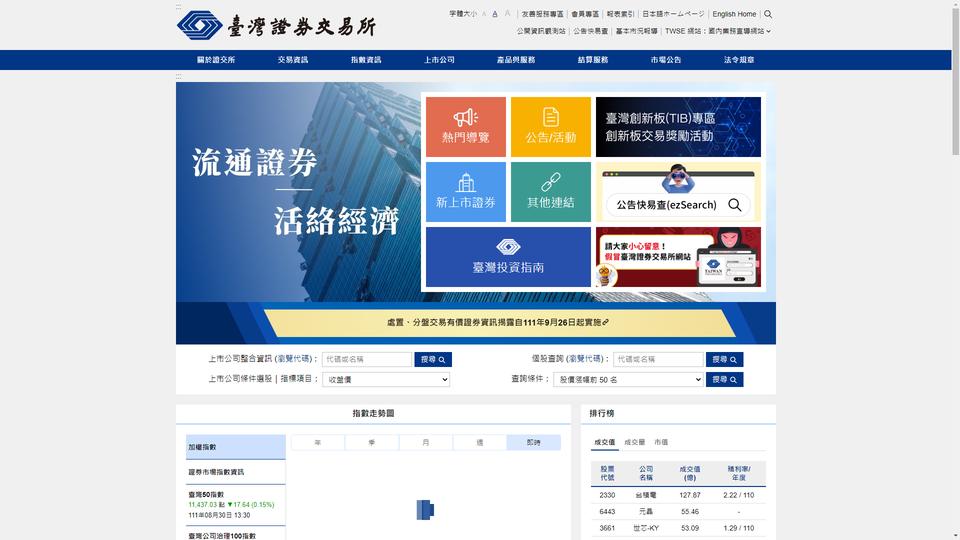Click stock code 6443 in ranking
Screen dimensions: 960x540
coord(607,511)
